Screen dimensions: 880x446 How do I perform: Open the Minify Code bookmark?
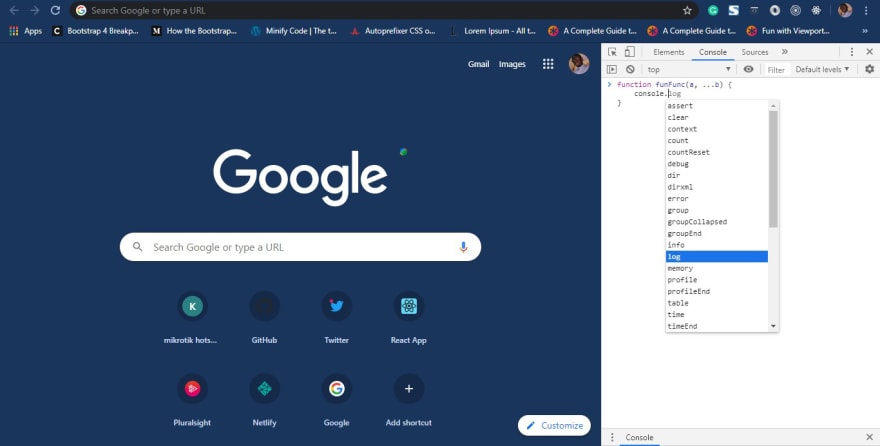[x=294, y=31]
